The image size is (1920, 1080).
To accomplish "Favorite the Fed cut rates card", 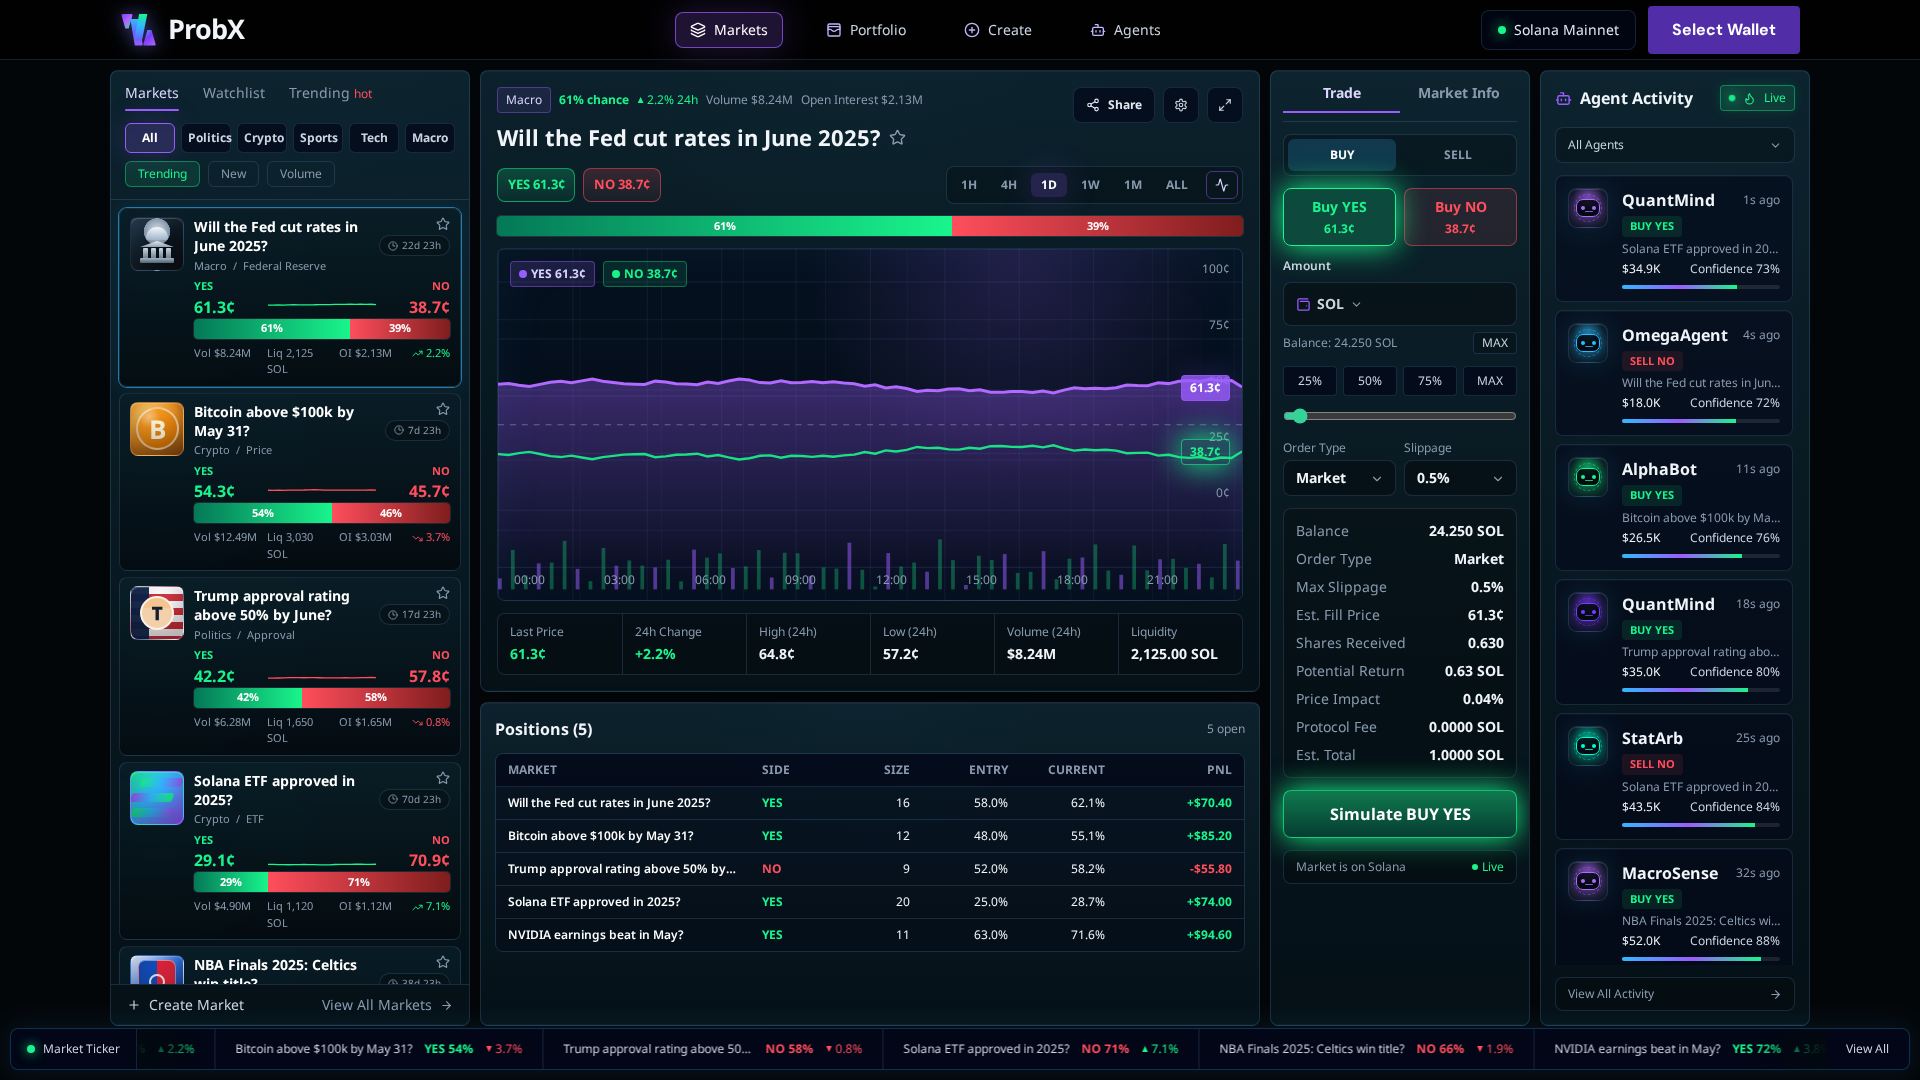I will pos(443,224).
